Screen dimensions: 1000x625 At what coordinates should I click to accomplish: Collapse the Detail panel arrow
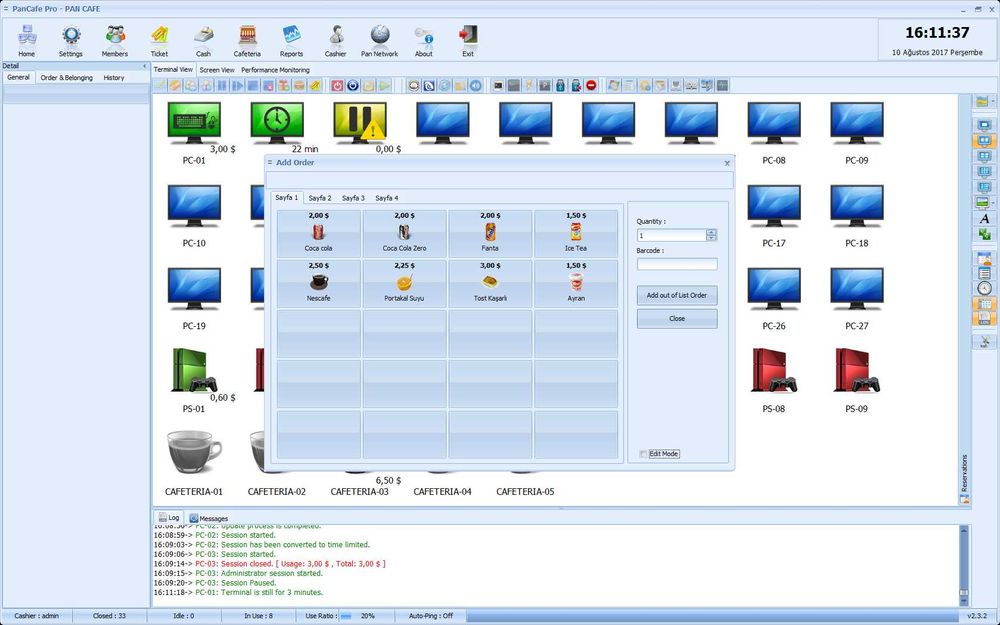pos(144,66)
